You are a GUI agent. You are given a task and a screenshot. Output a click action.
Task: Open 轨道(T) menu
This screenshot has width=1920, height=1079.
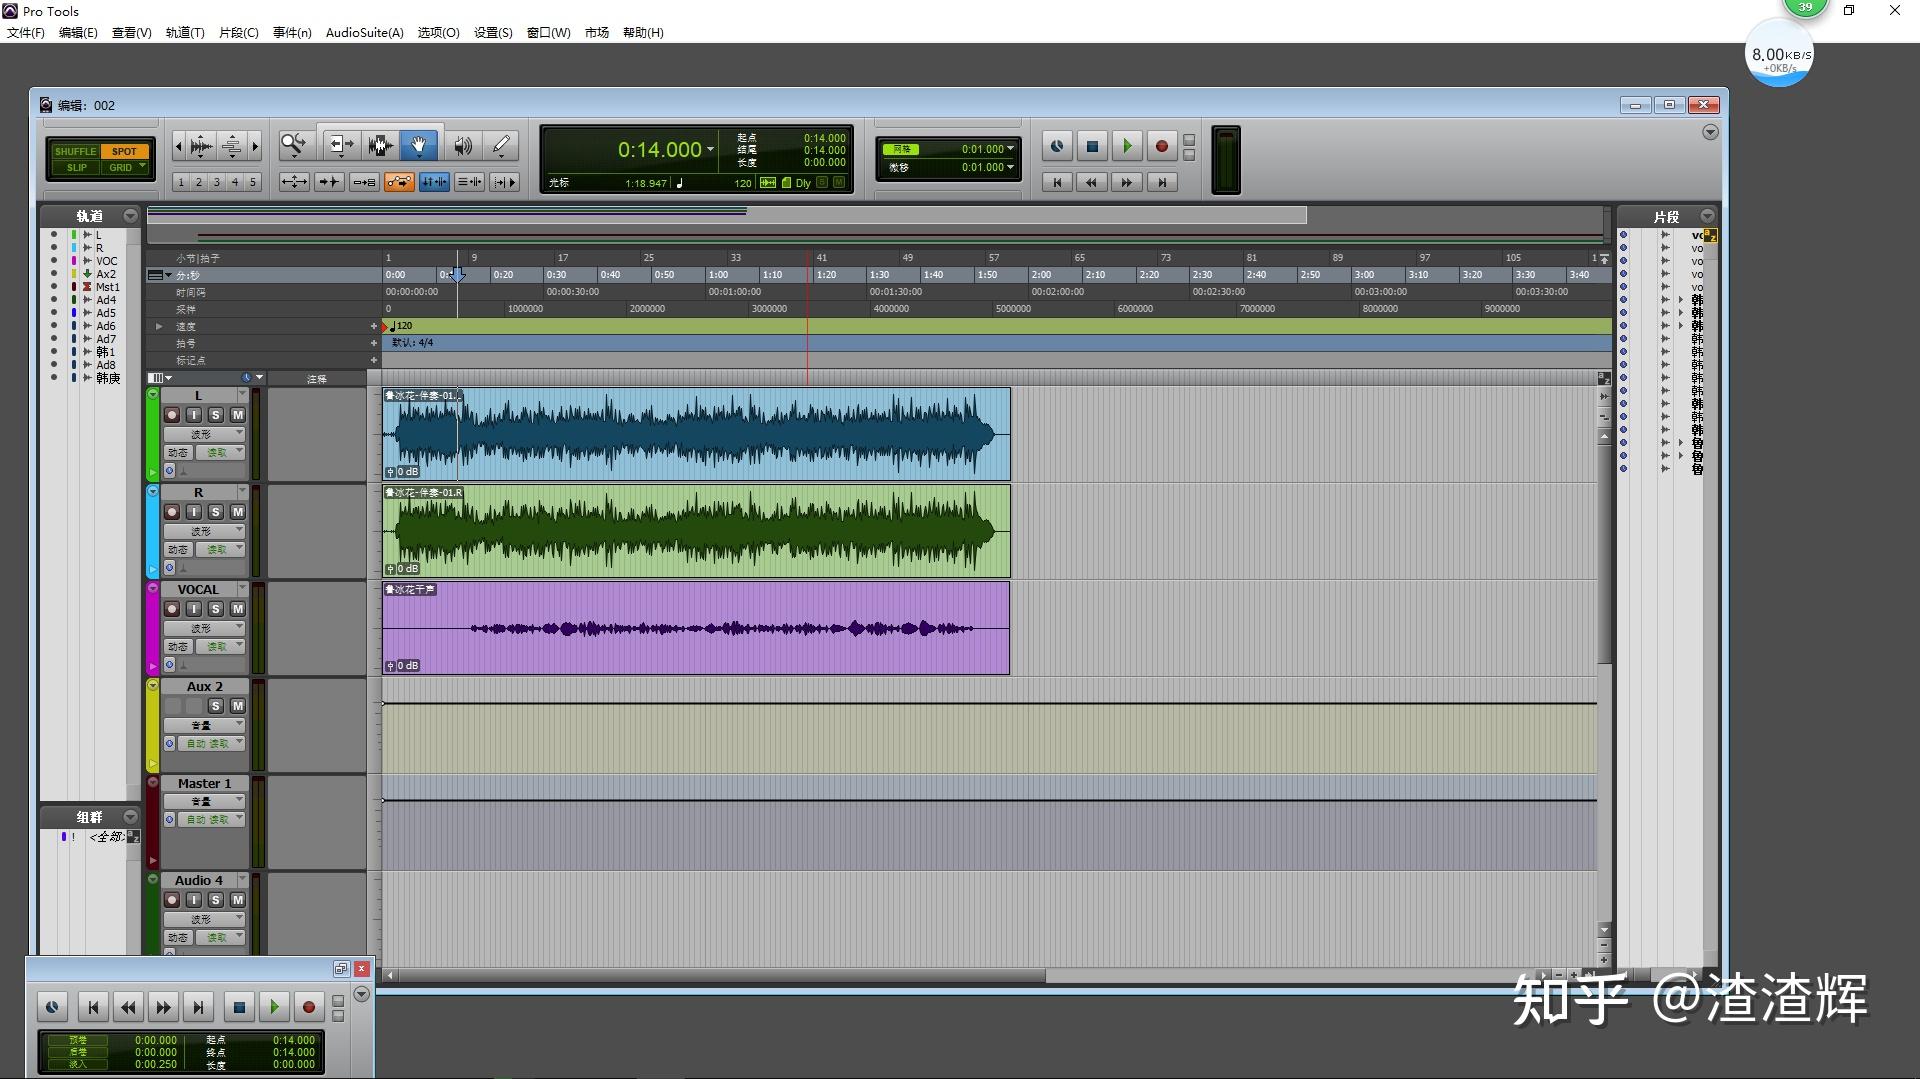(185, 32)
